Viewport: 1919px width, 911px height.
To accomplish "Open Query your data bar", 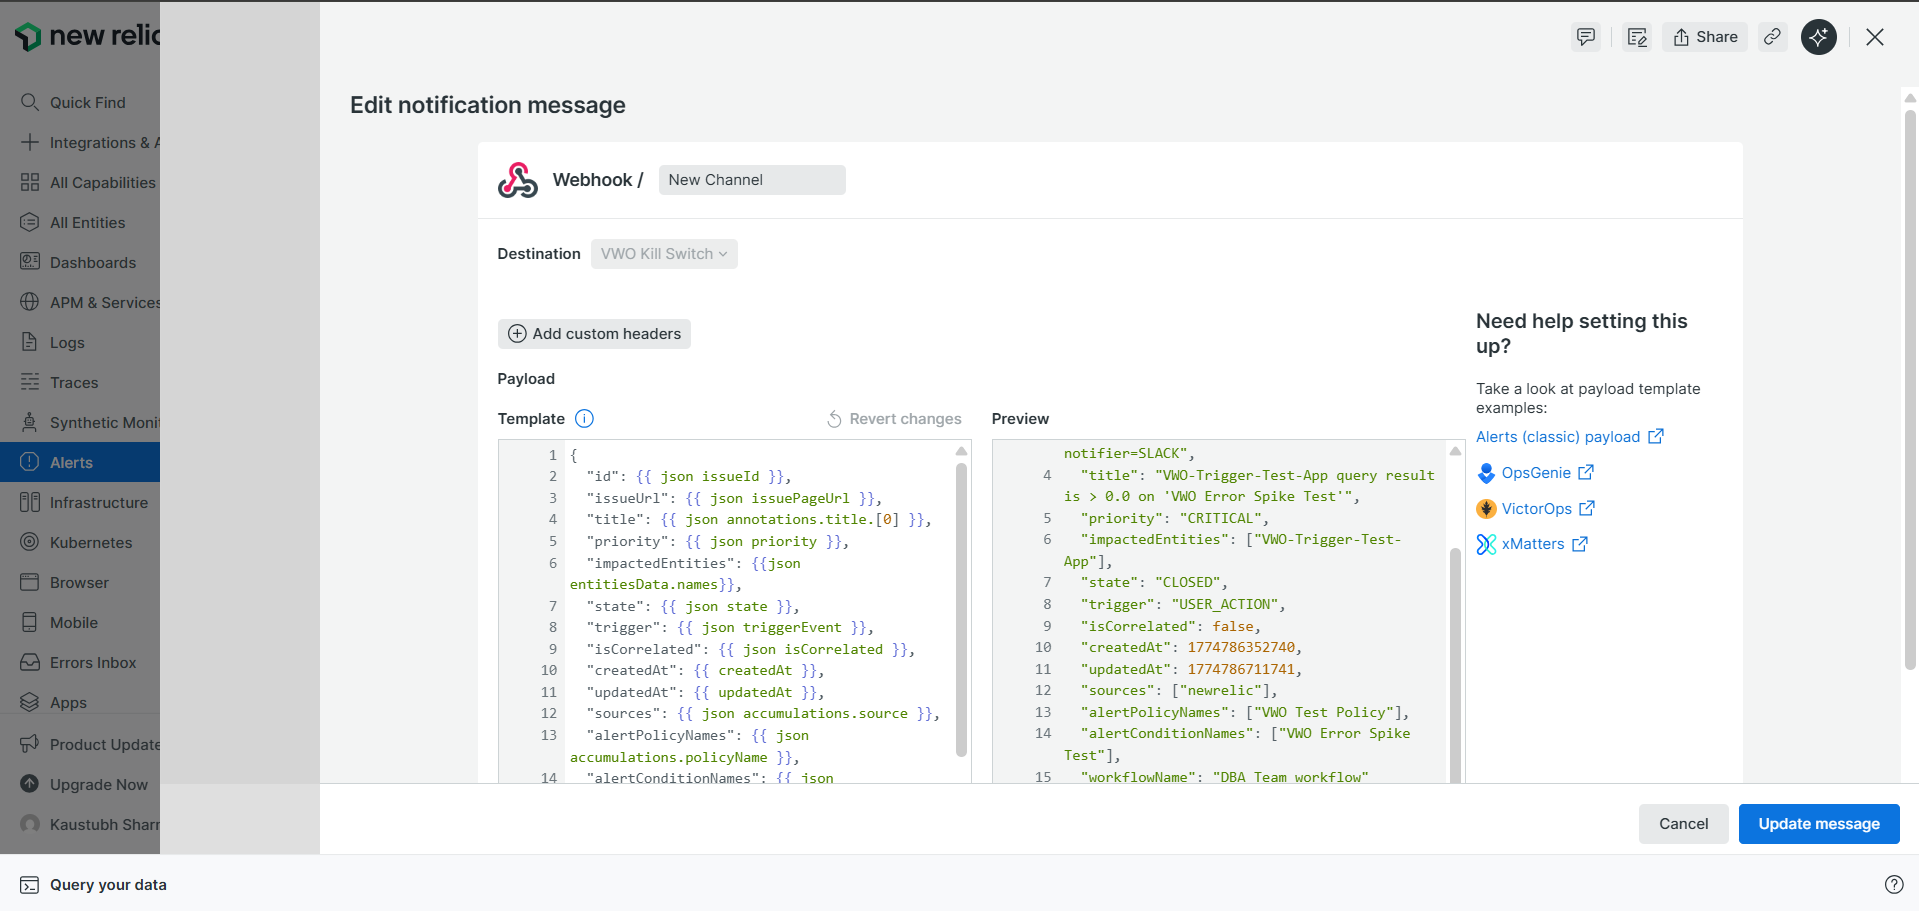I will (94, 885).
